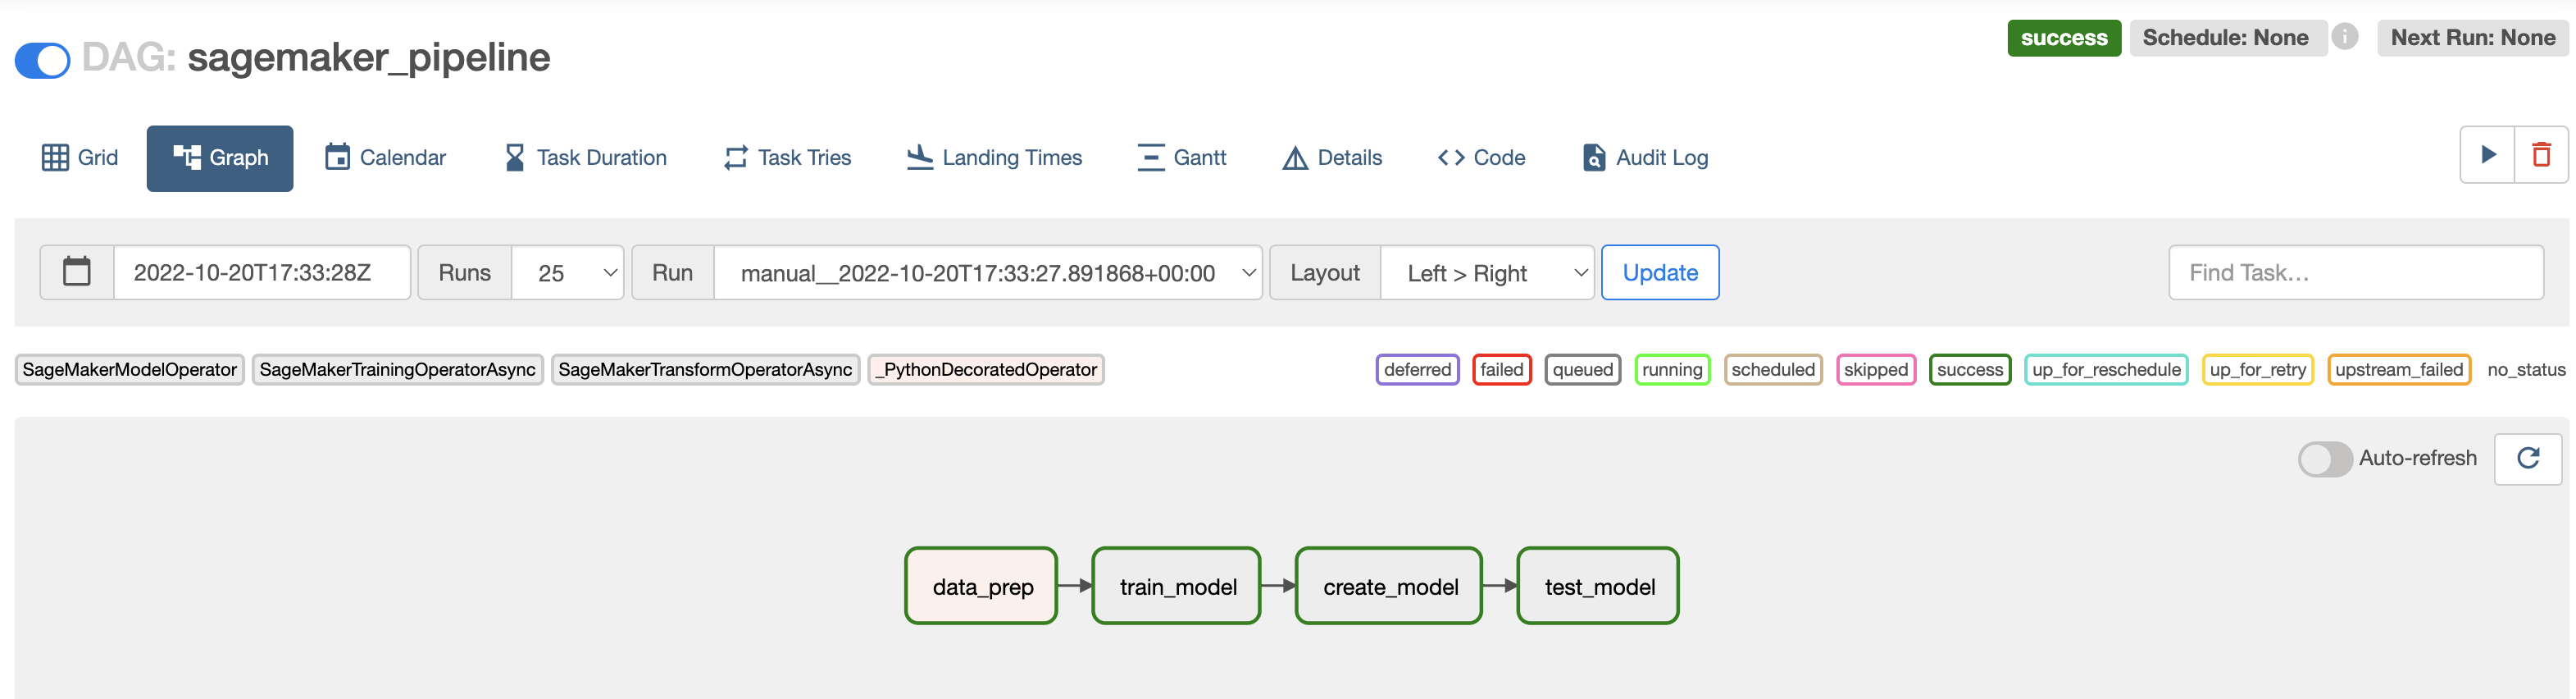2576x699 pixels.
Task: Open the Run selection dropdown
Action: coord(987,273)
